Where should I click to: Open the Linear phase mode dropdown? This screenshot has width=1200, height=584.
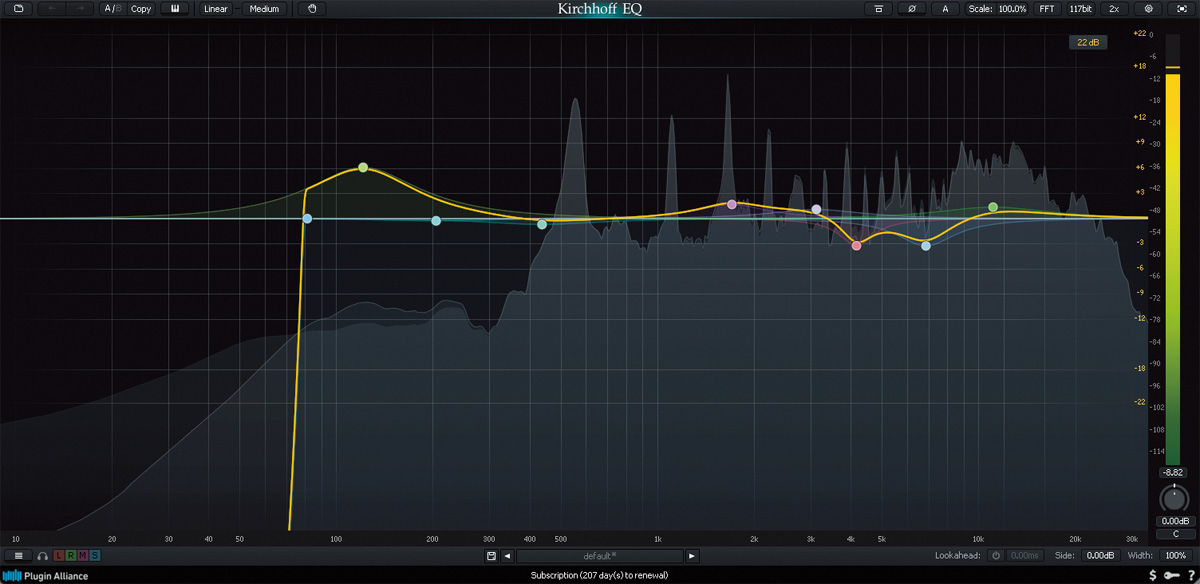[x=216, y=9]
